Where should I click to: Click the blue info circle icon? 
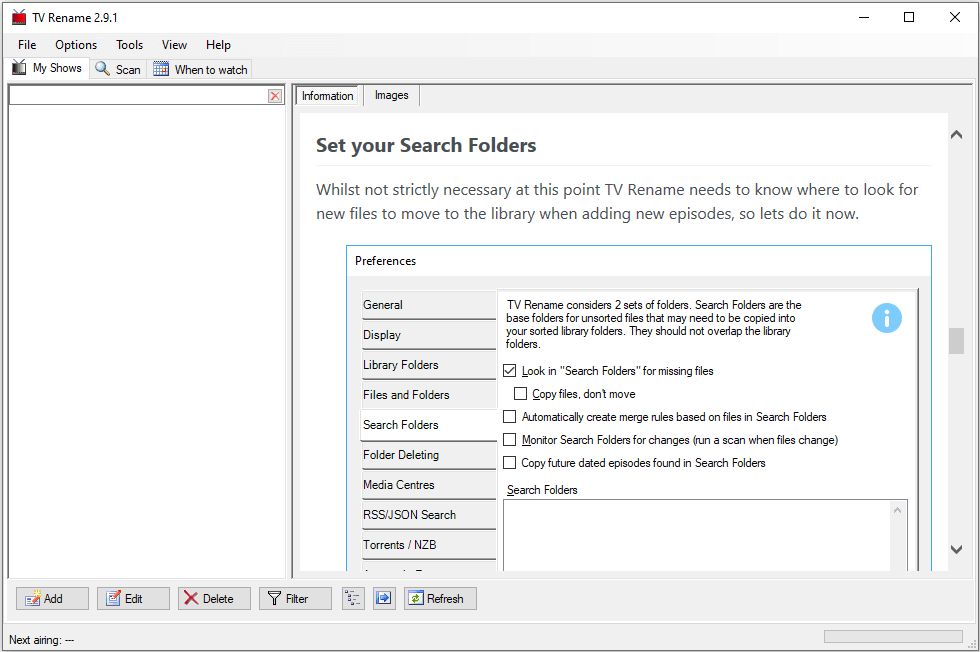tap(886, 318)
